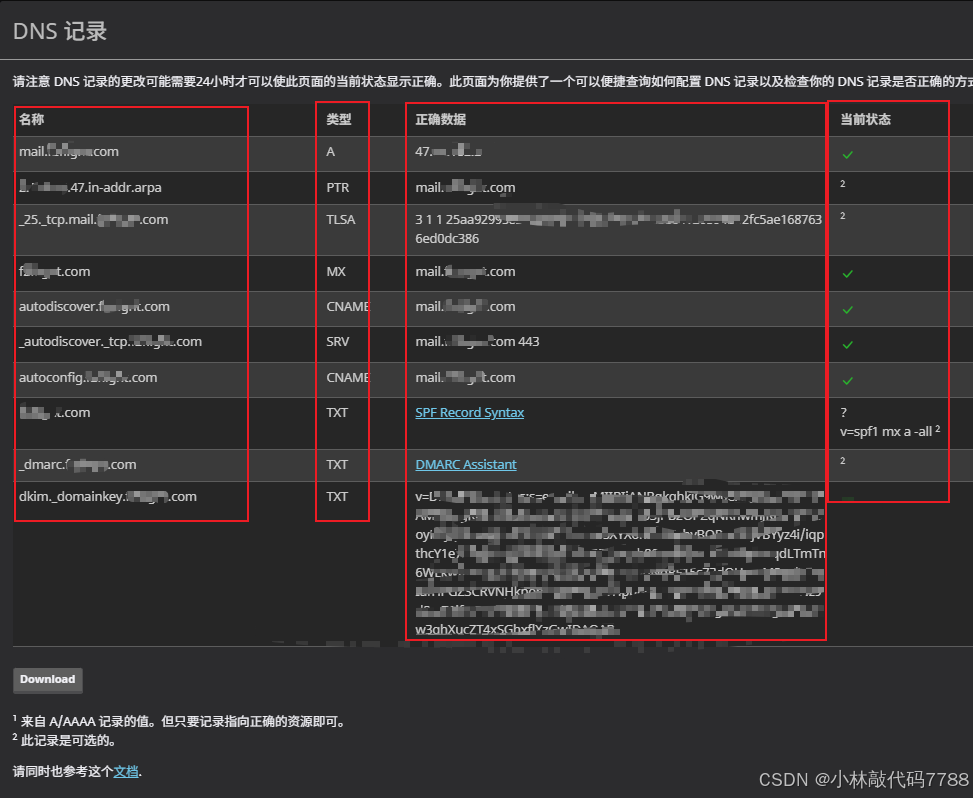Click the 名称 column header
This screenshot has height=798, width=973.
pos(31,119)
